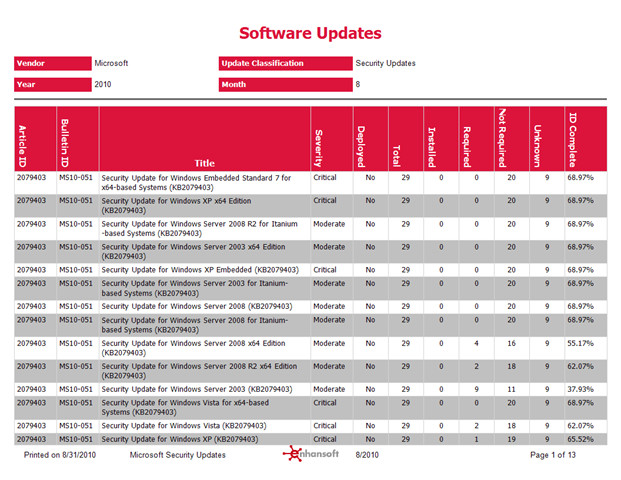Select Windows Server 2008 R2 for Itanium title

click(x=200, y=229)
